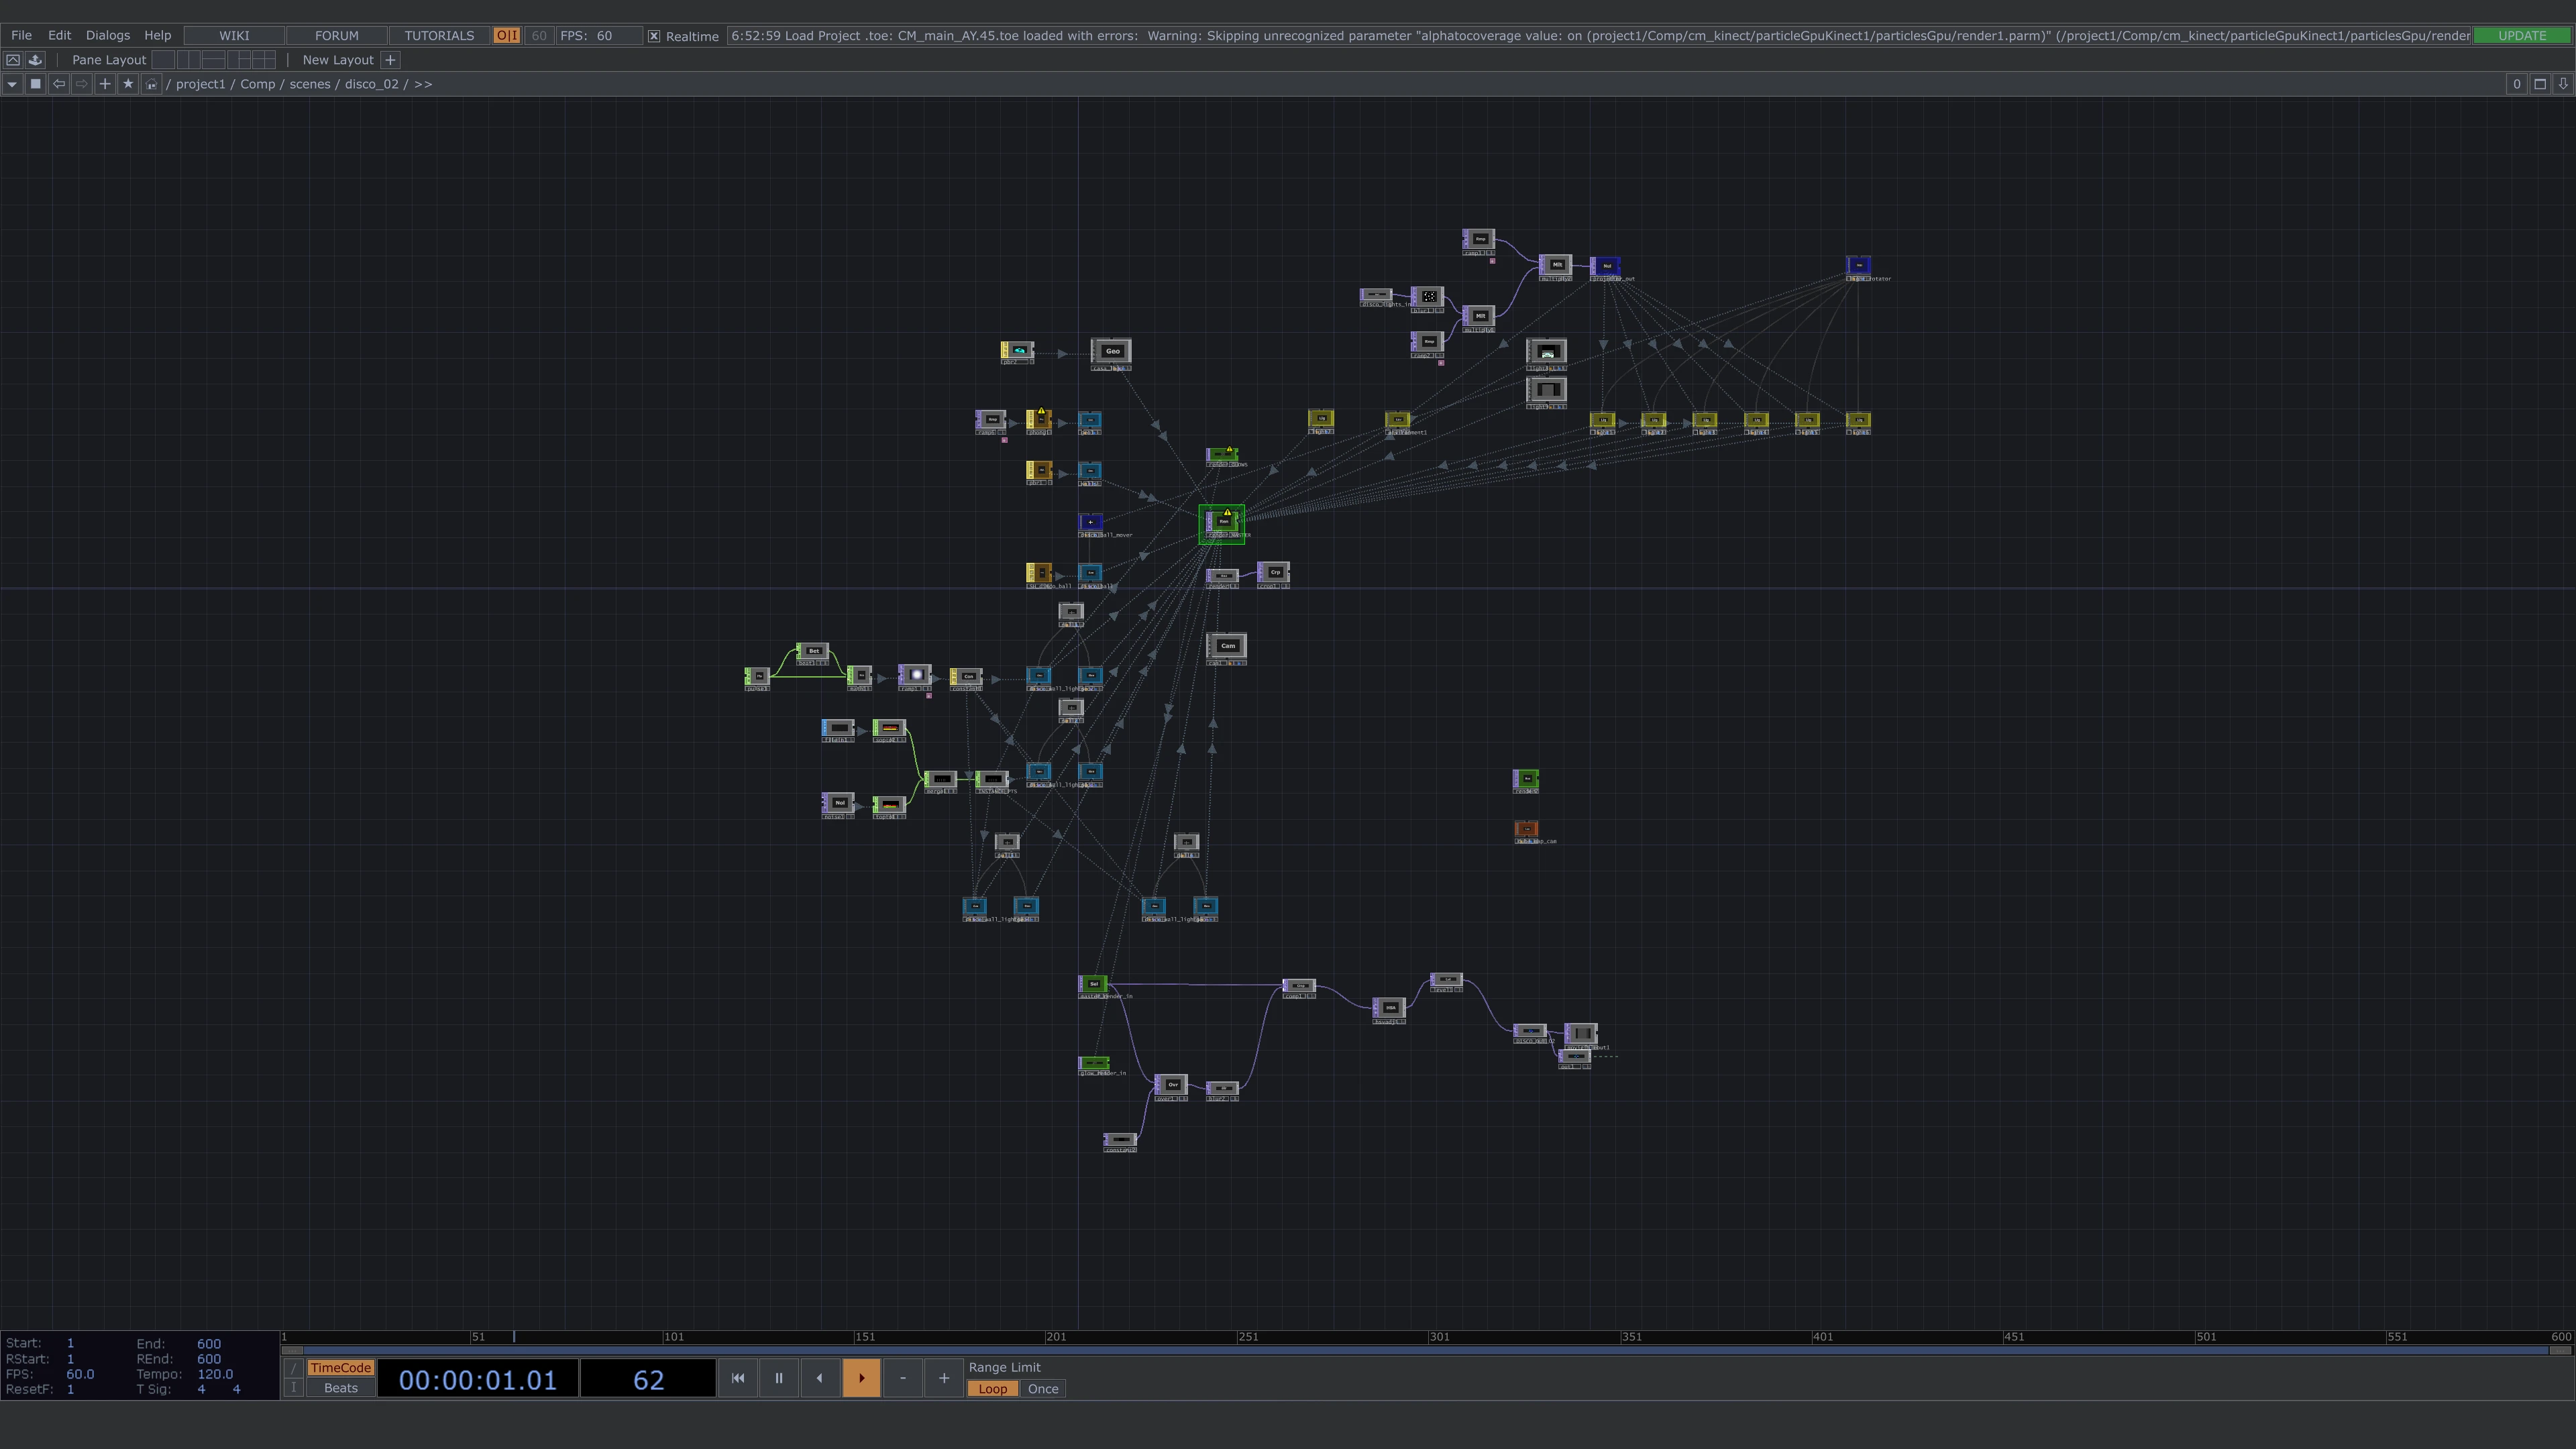This screenshot has width=2576, height=1449.
Task: Expand the path >> chevrons
Action: 423,84
